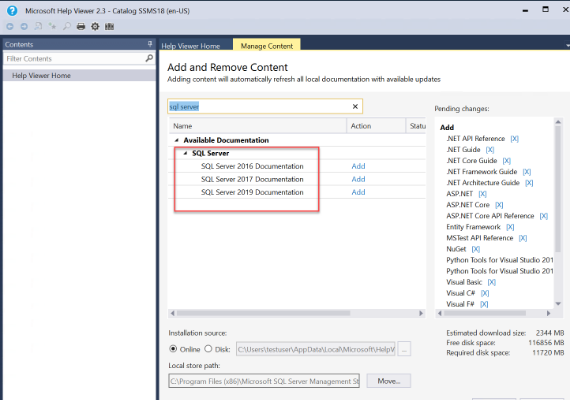Remove MSTest API Reference from pending changes
The image size is (570, 400).
(x=523, y=238)
